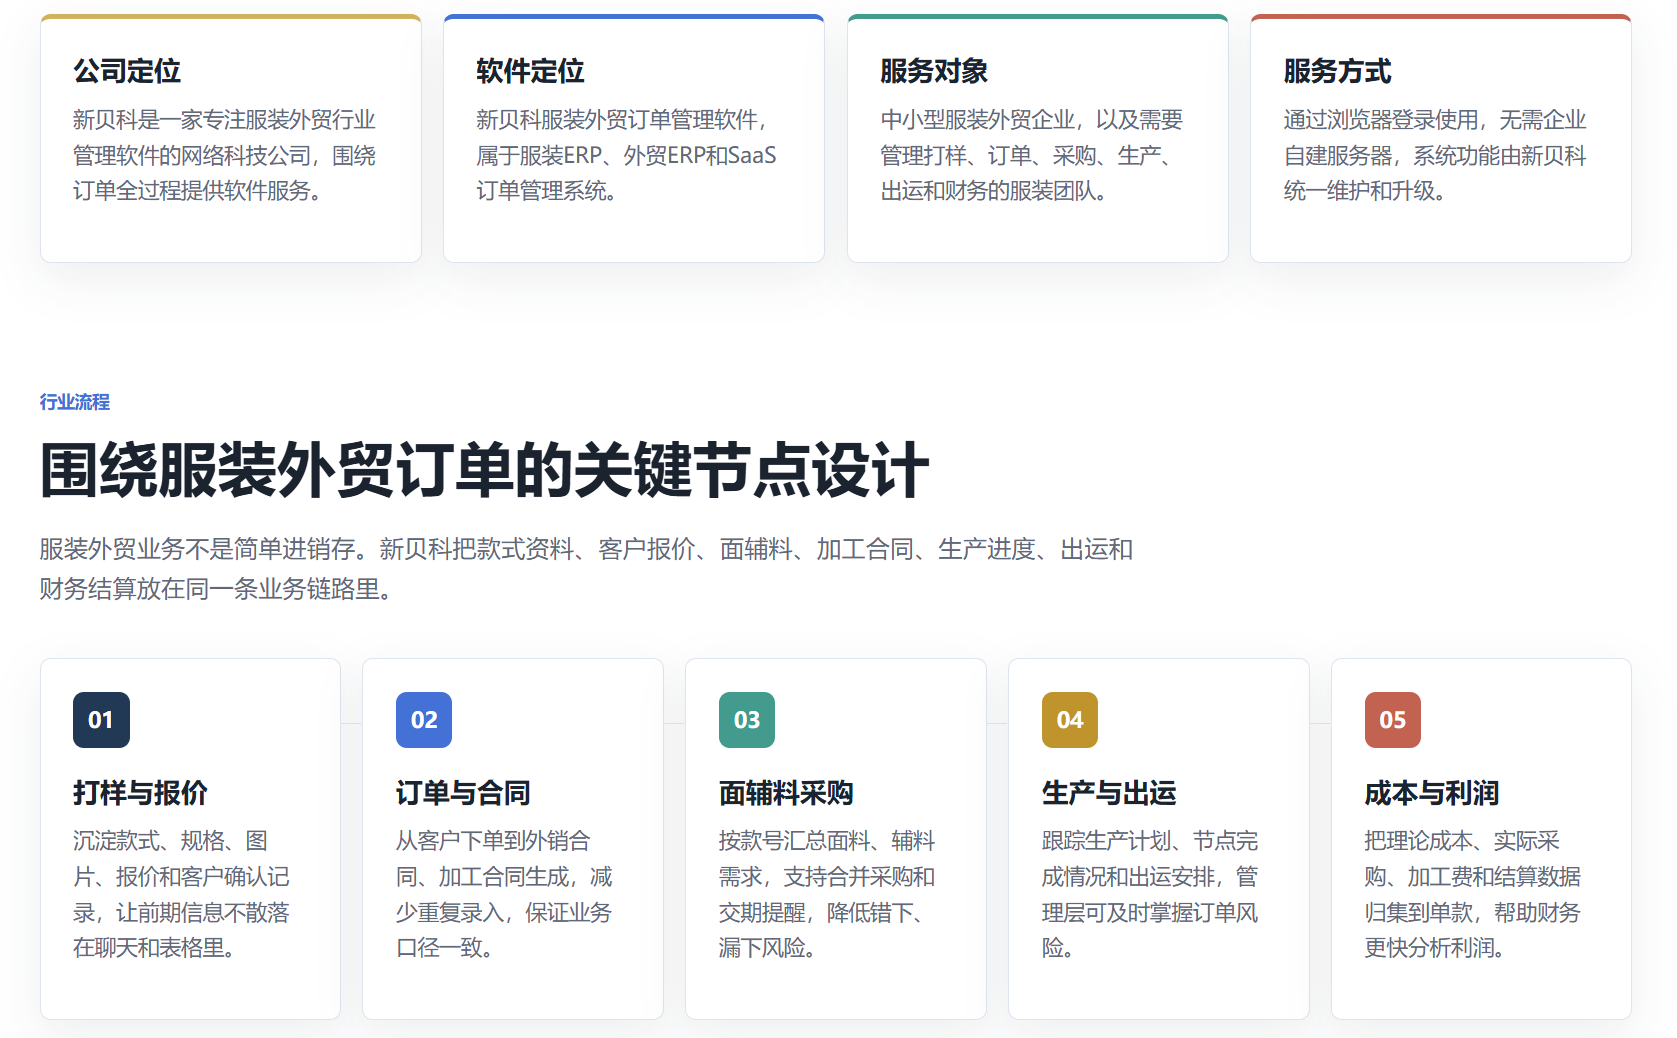Click the 订单与合同 step title

463,793
